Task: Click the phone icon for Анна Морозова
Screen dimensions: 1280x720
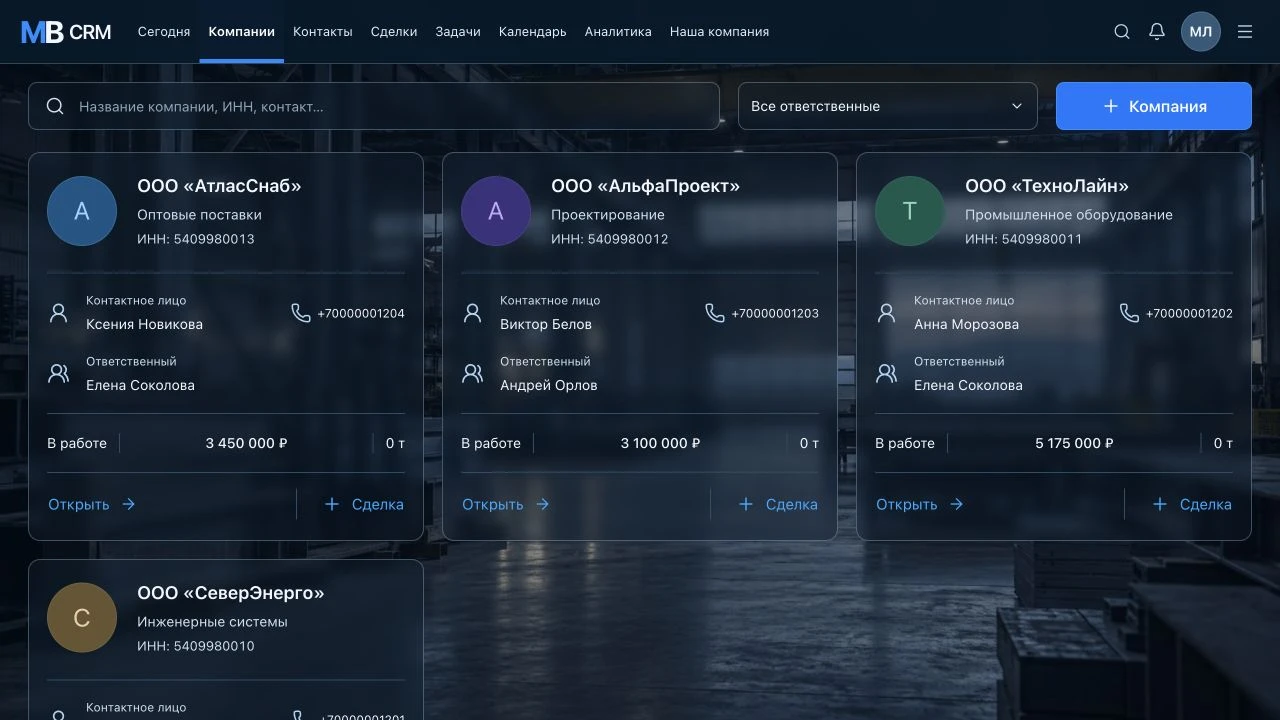Action: 1129,313
